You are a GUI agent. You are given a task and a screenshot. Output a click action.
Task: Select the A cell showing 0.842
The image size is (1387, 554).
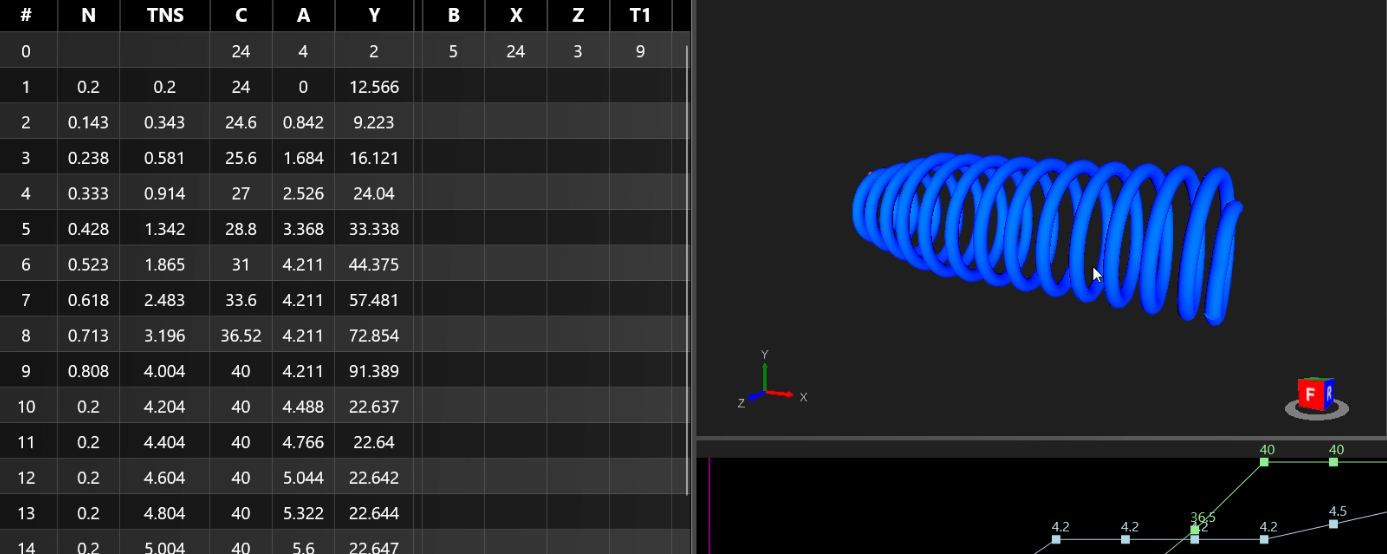coord(303,123)
